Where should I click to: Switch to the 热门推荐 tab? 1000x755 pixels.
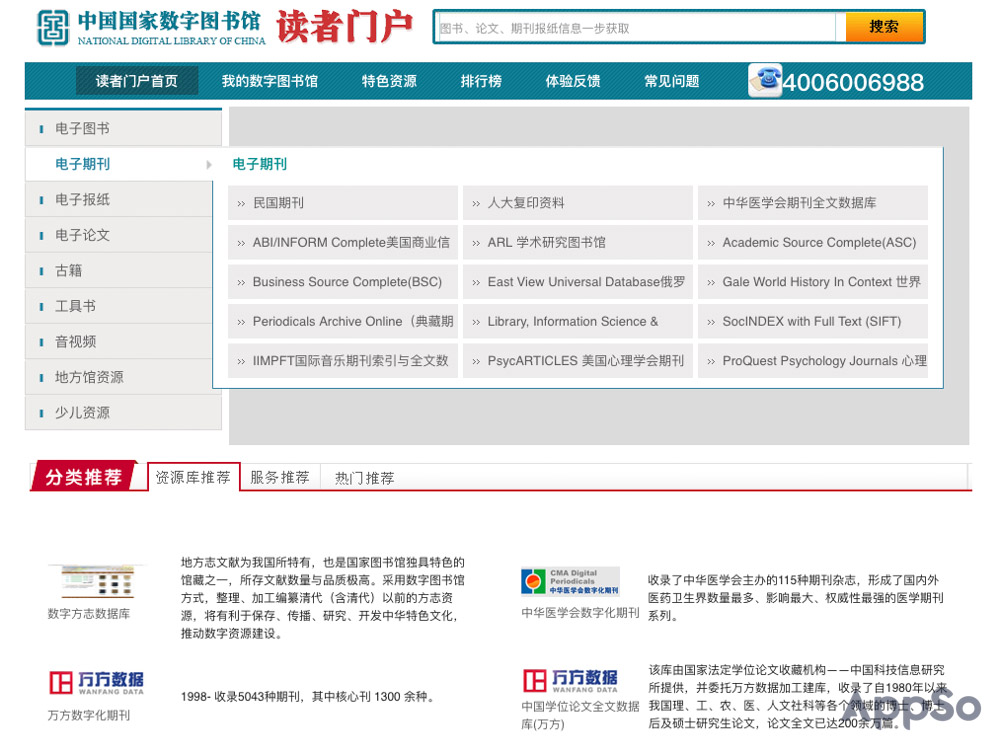[x=363, y=477]
